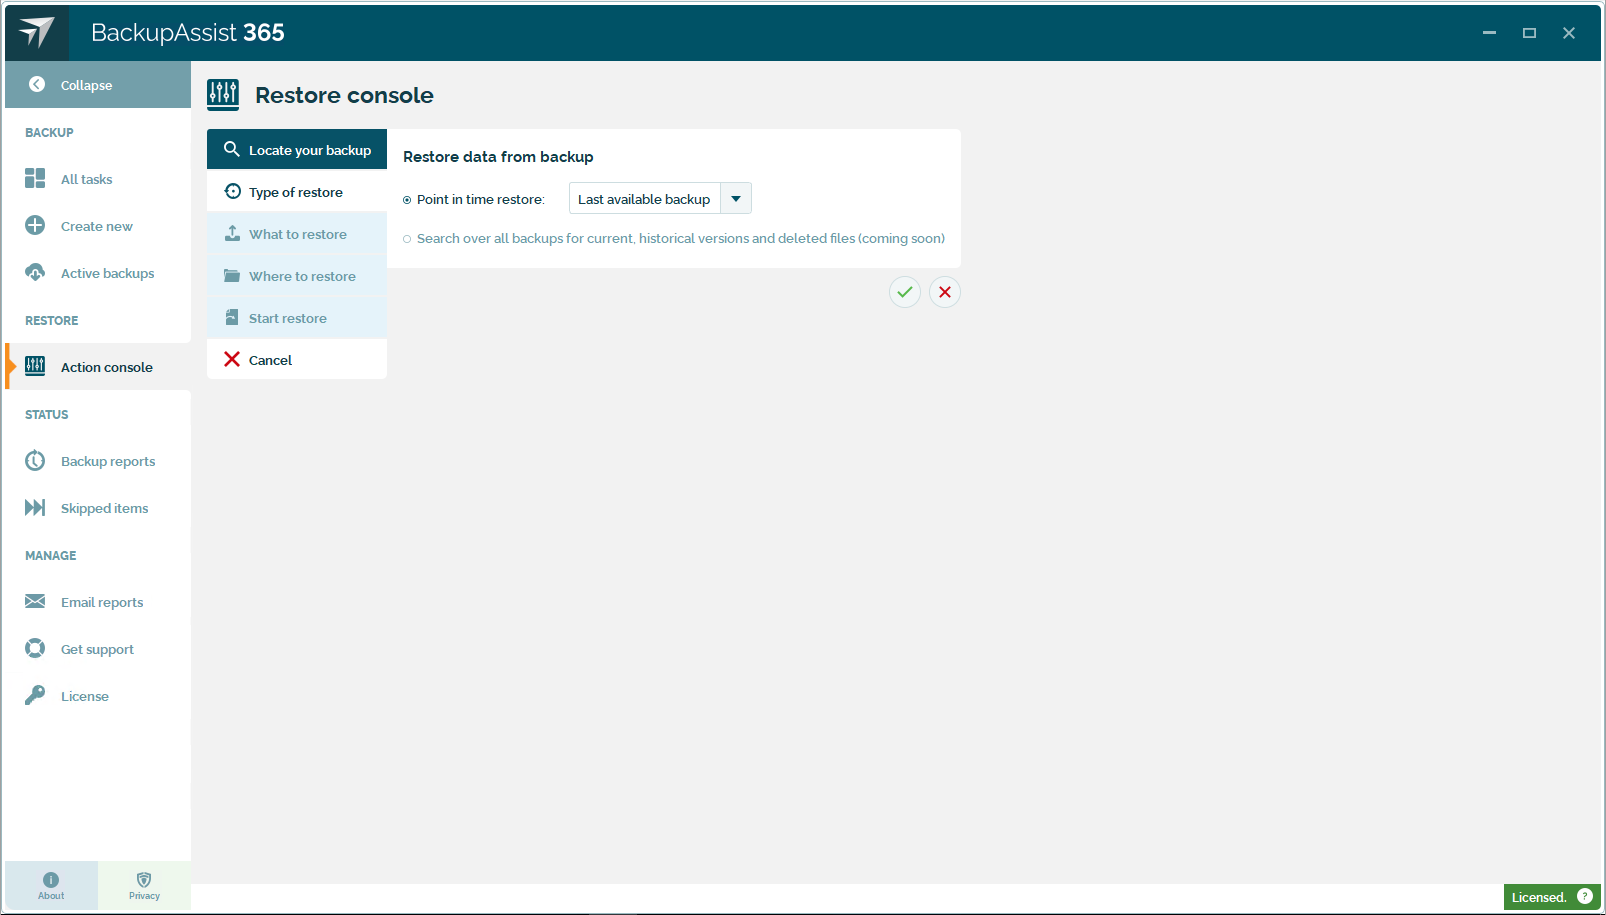Click the Restore data from backup heading

(x=498, y=157)
